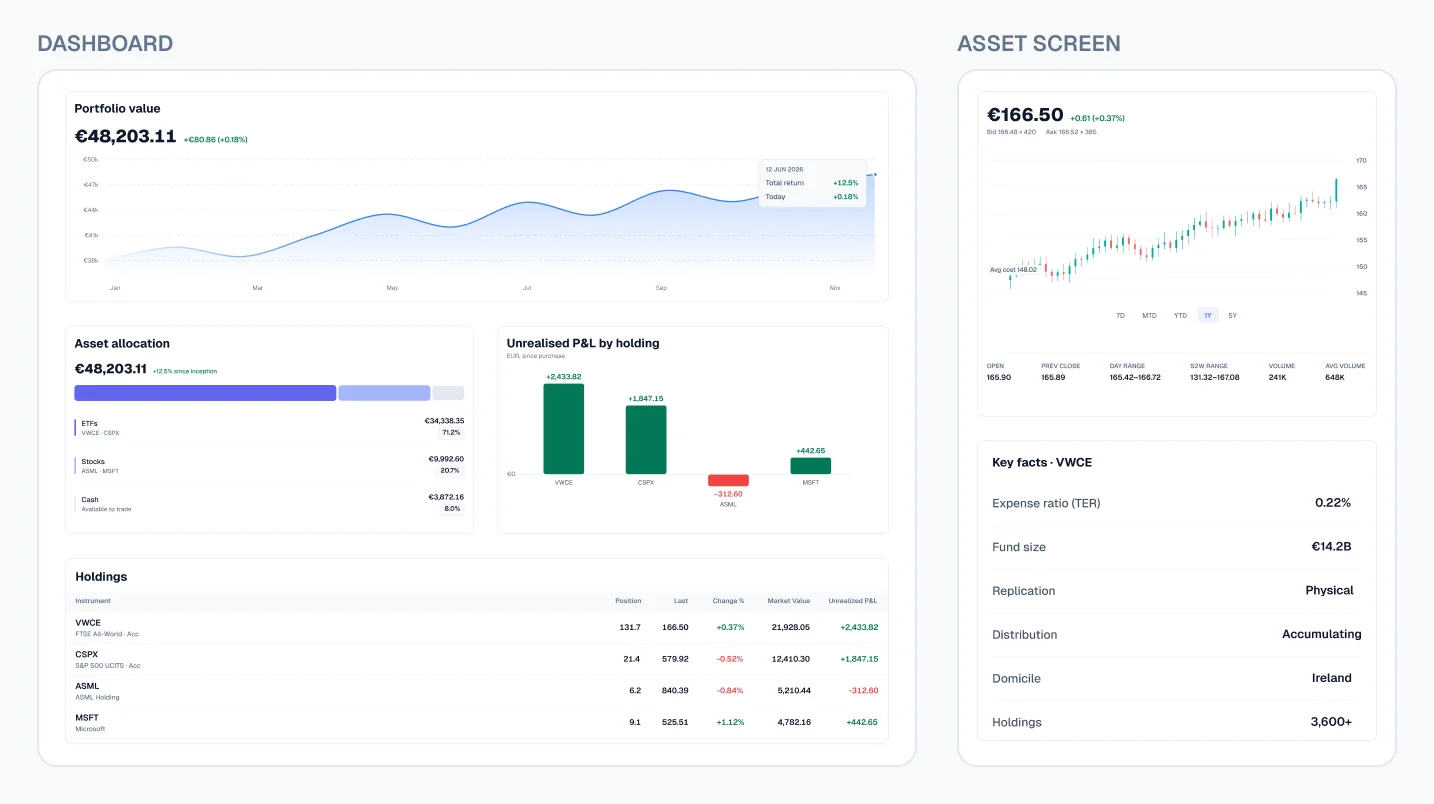Switch the price chart to MTD
This screenshot has height=804, width=1434.
(1149, 315)
